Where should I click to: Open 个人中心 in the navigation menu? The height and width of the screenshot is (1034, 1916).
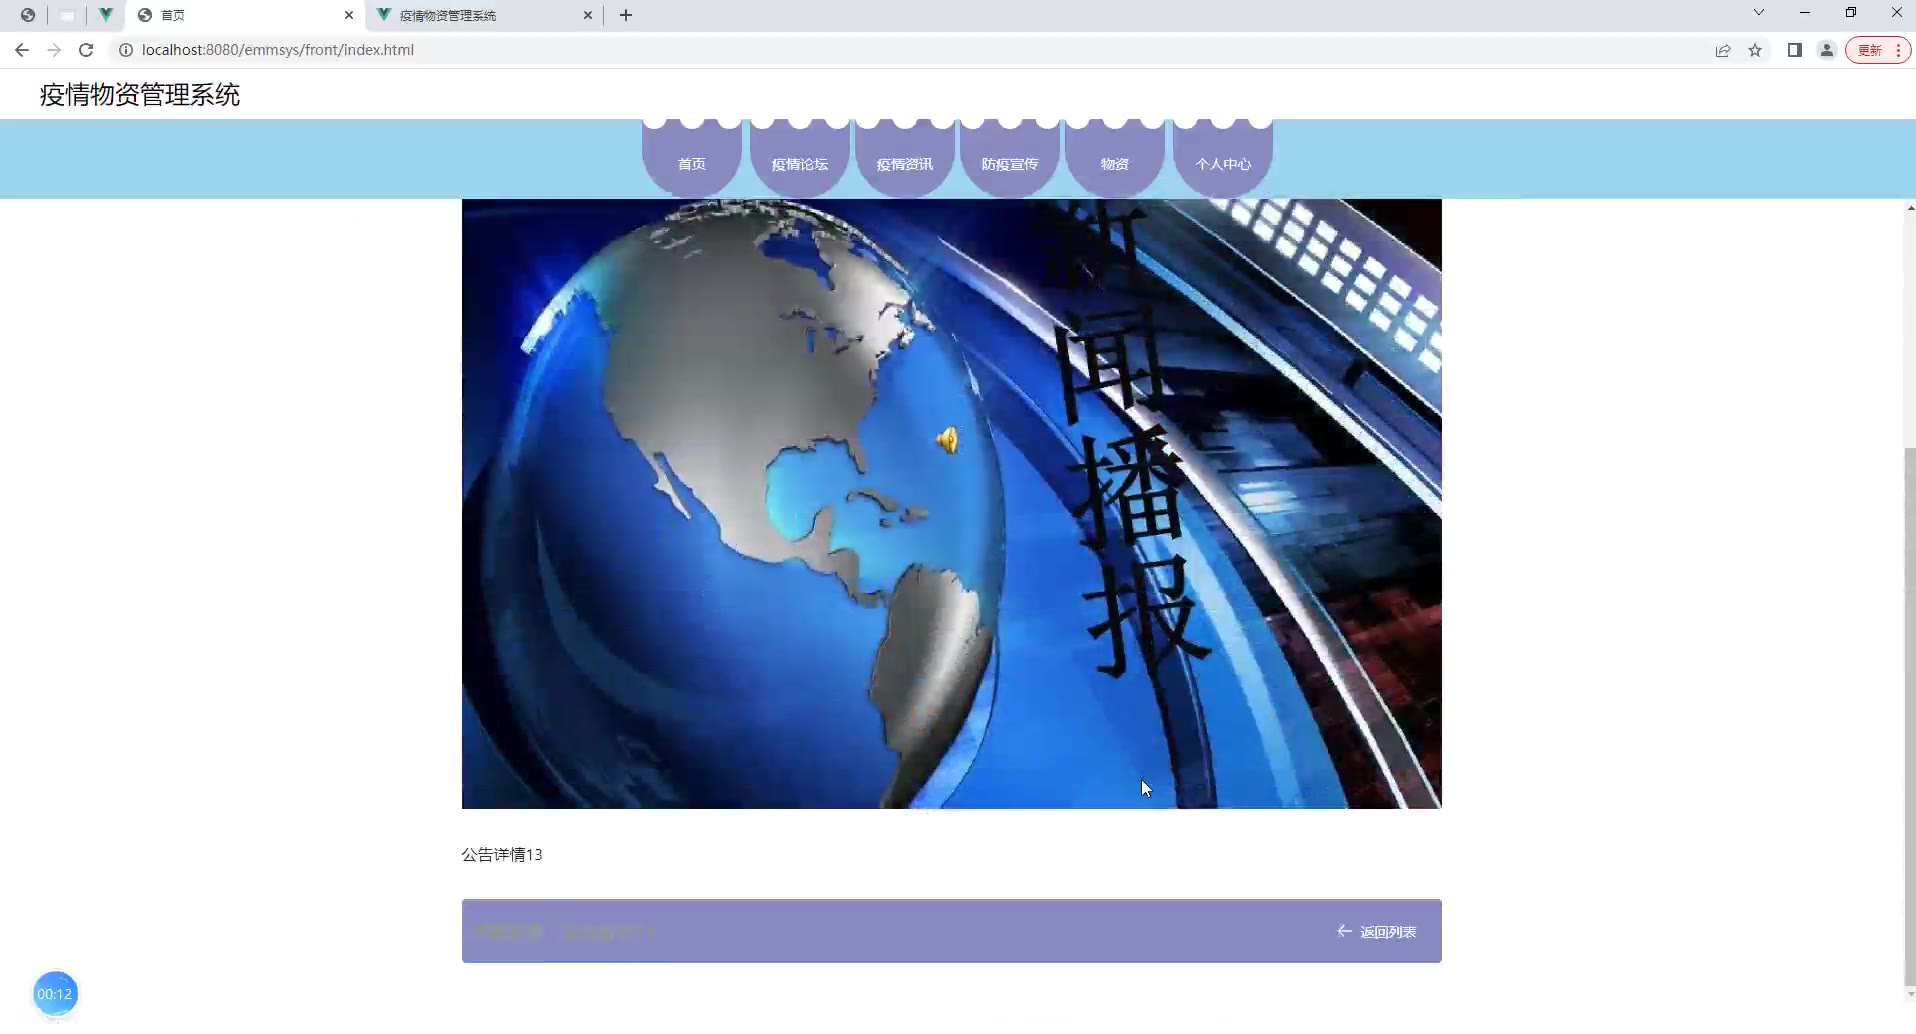[x=1223, y=158]
